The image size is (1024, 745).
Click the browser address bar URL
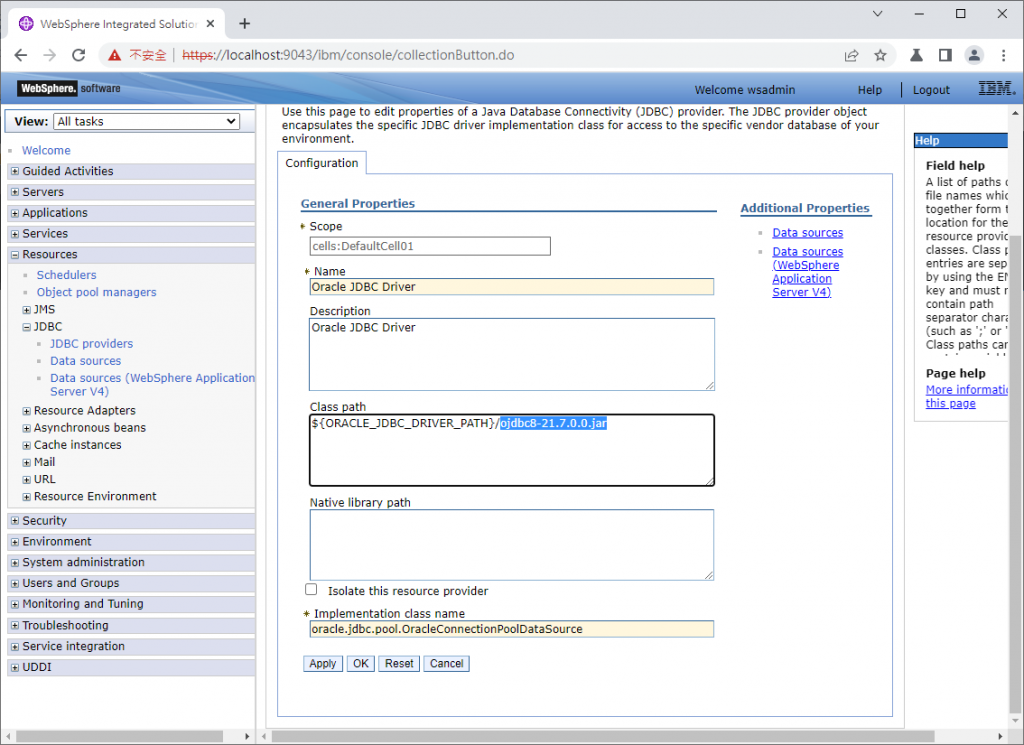pyautogui.click(x=348, y=55)
